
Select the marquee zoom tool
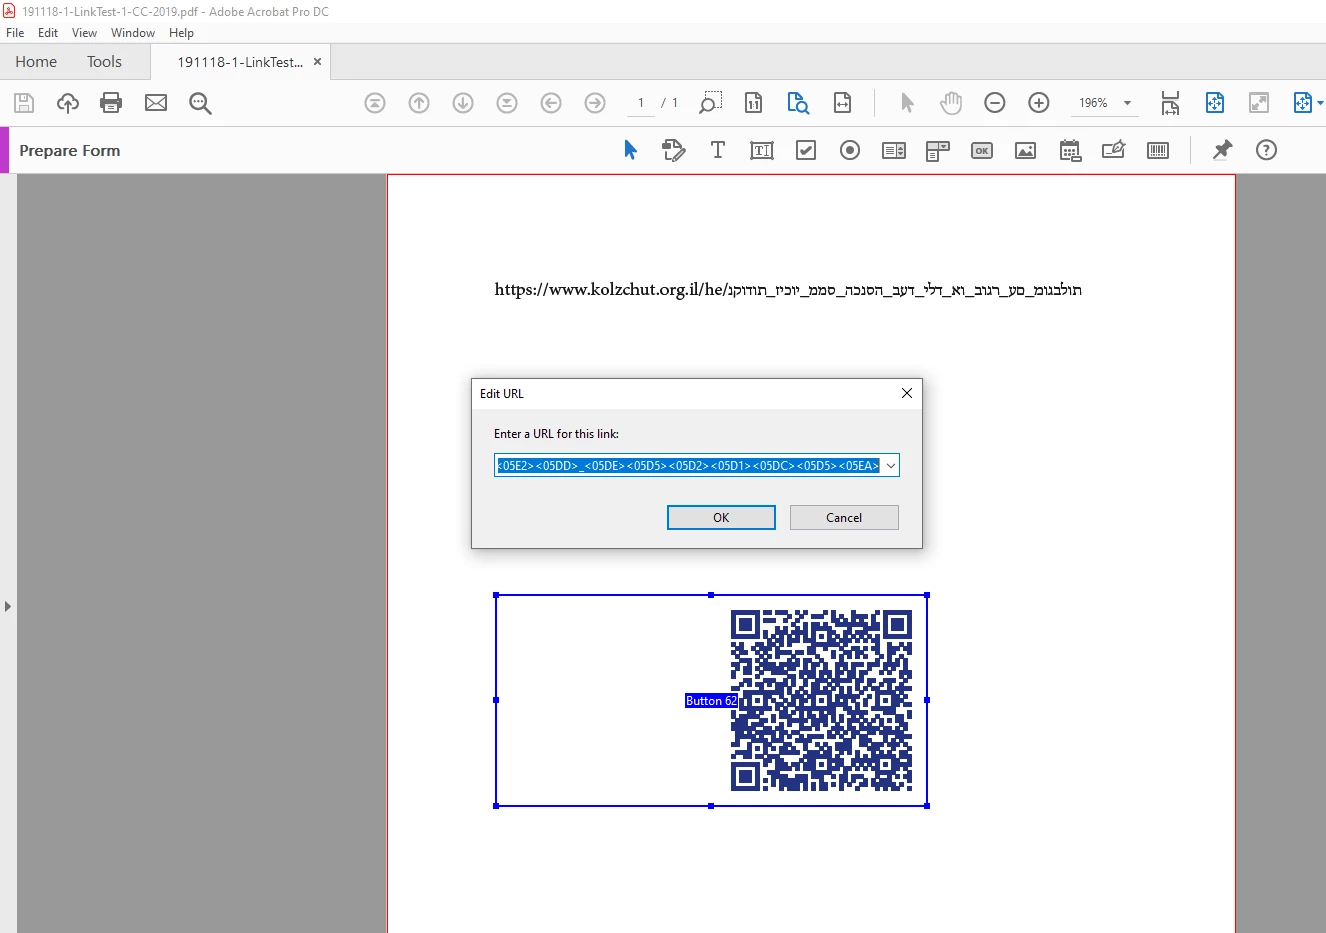click(710, 103)
